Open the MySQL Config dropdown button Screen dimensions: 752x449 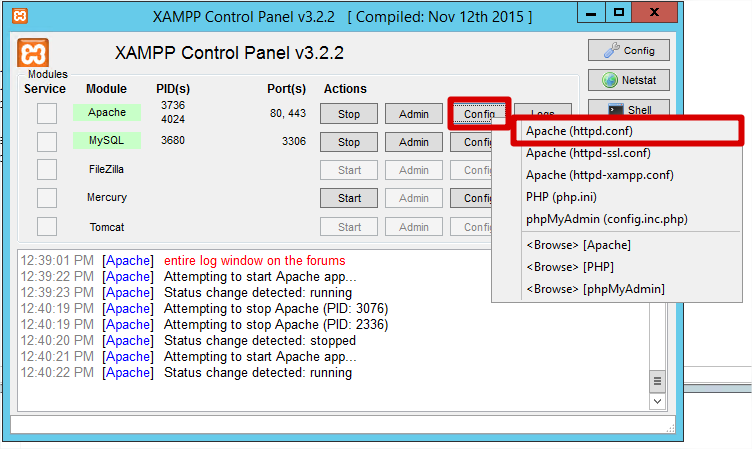[x=477, y=142]
